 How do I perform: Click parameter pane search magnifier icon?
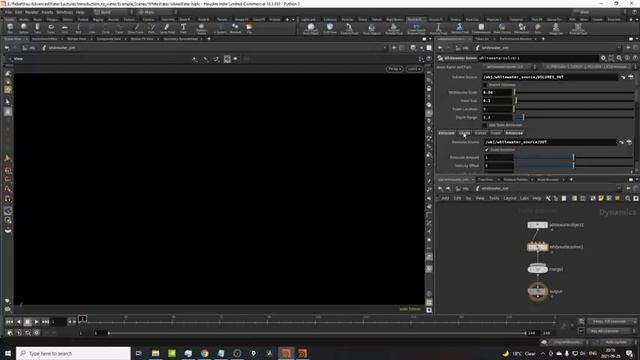pyautogui.click(x=619, y=58)
